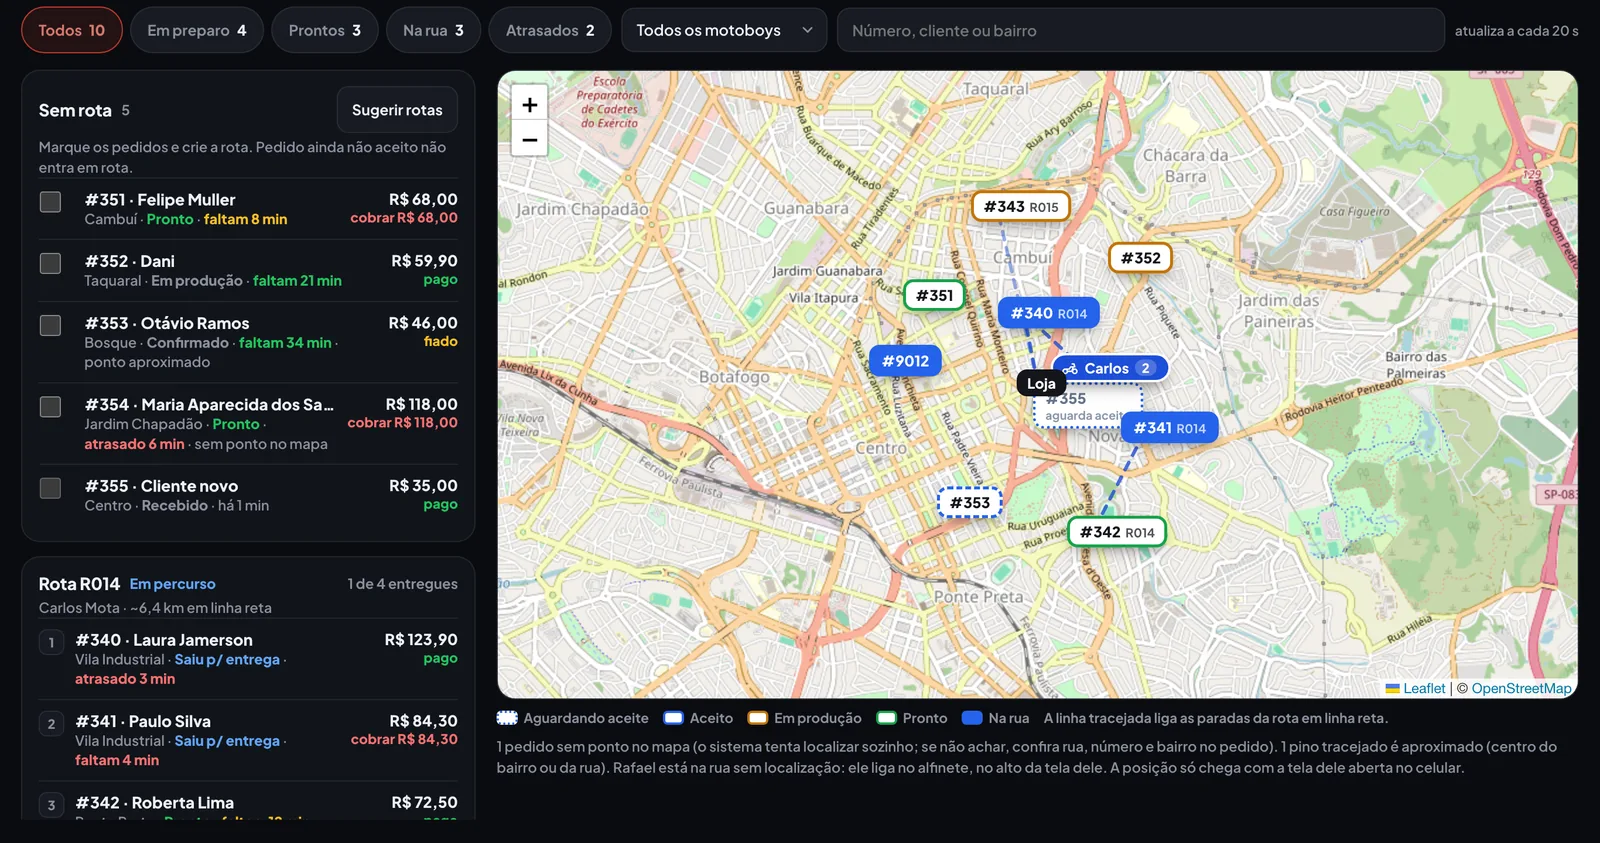This screenshot has width=1600, height=843.
Task: Focus the Número, cliente ou bairro search field
Action: 1140,30
